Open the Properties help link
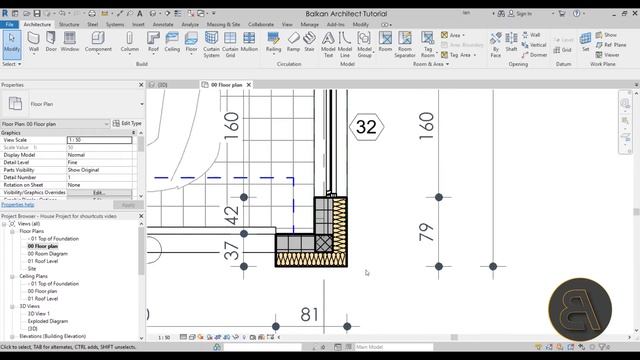 point(18,205)
